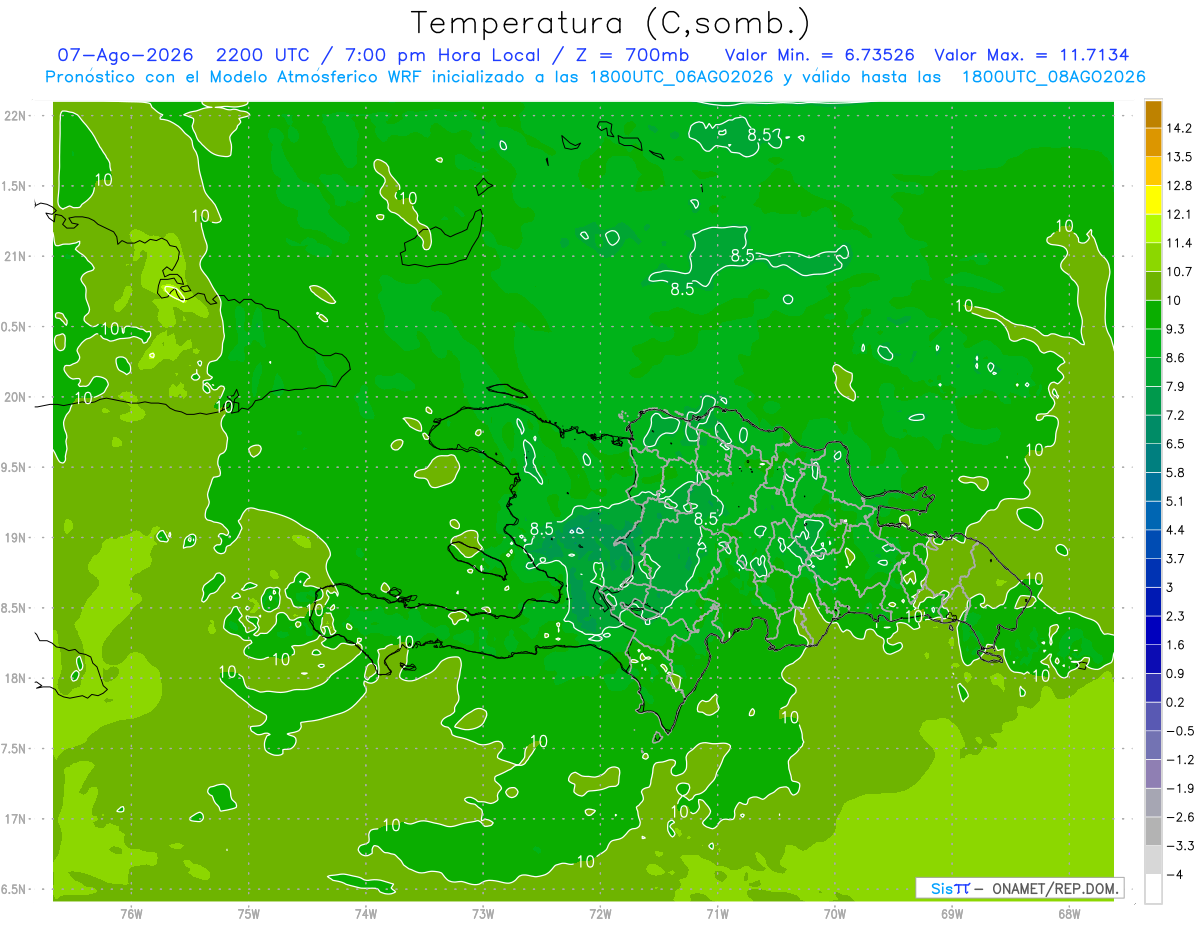The height and width of the screenshot is (927, 1200).
Task: Click the '69W' longitude label
Action: tap(951, 914)
